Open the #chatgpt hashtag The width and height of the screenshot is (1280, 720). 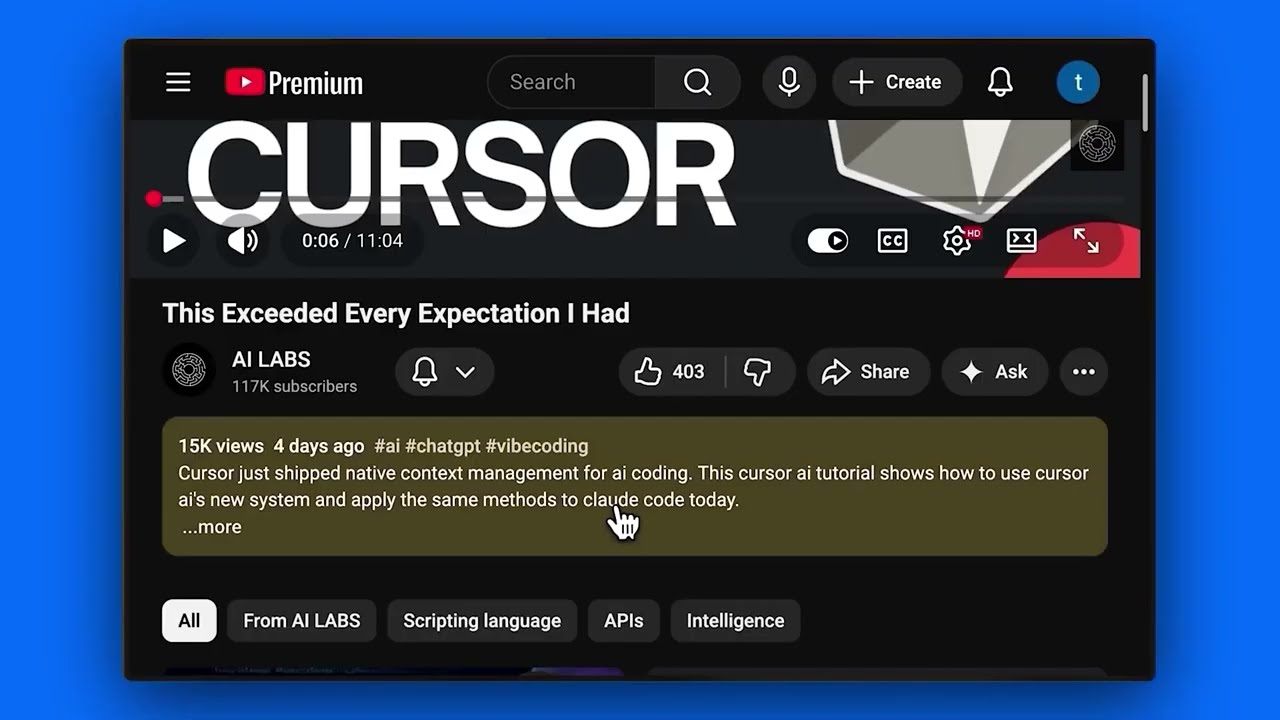click(443, 446)
